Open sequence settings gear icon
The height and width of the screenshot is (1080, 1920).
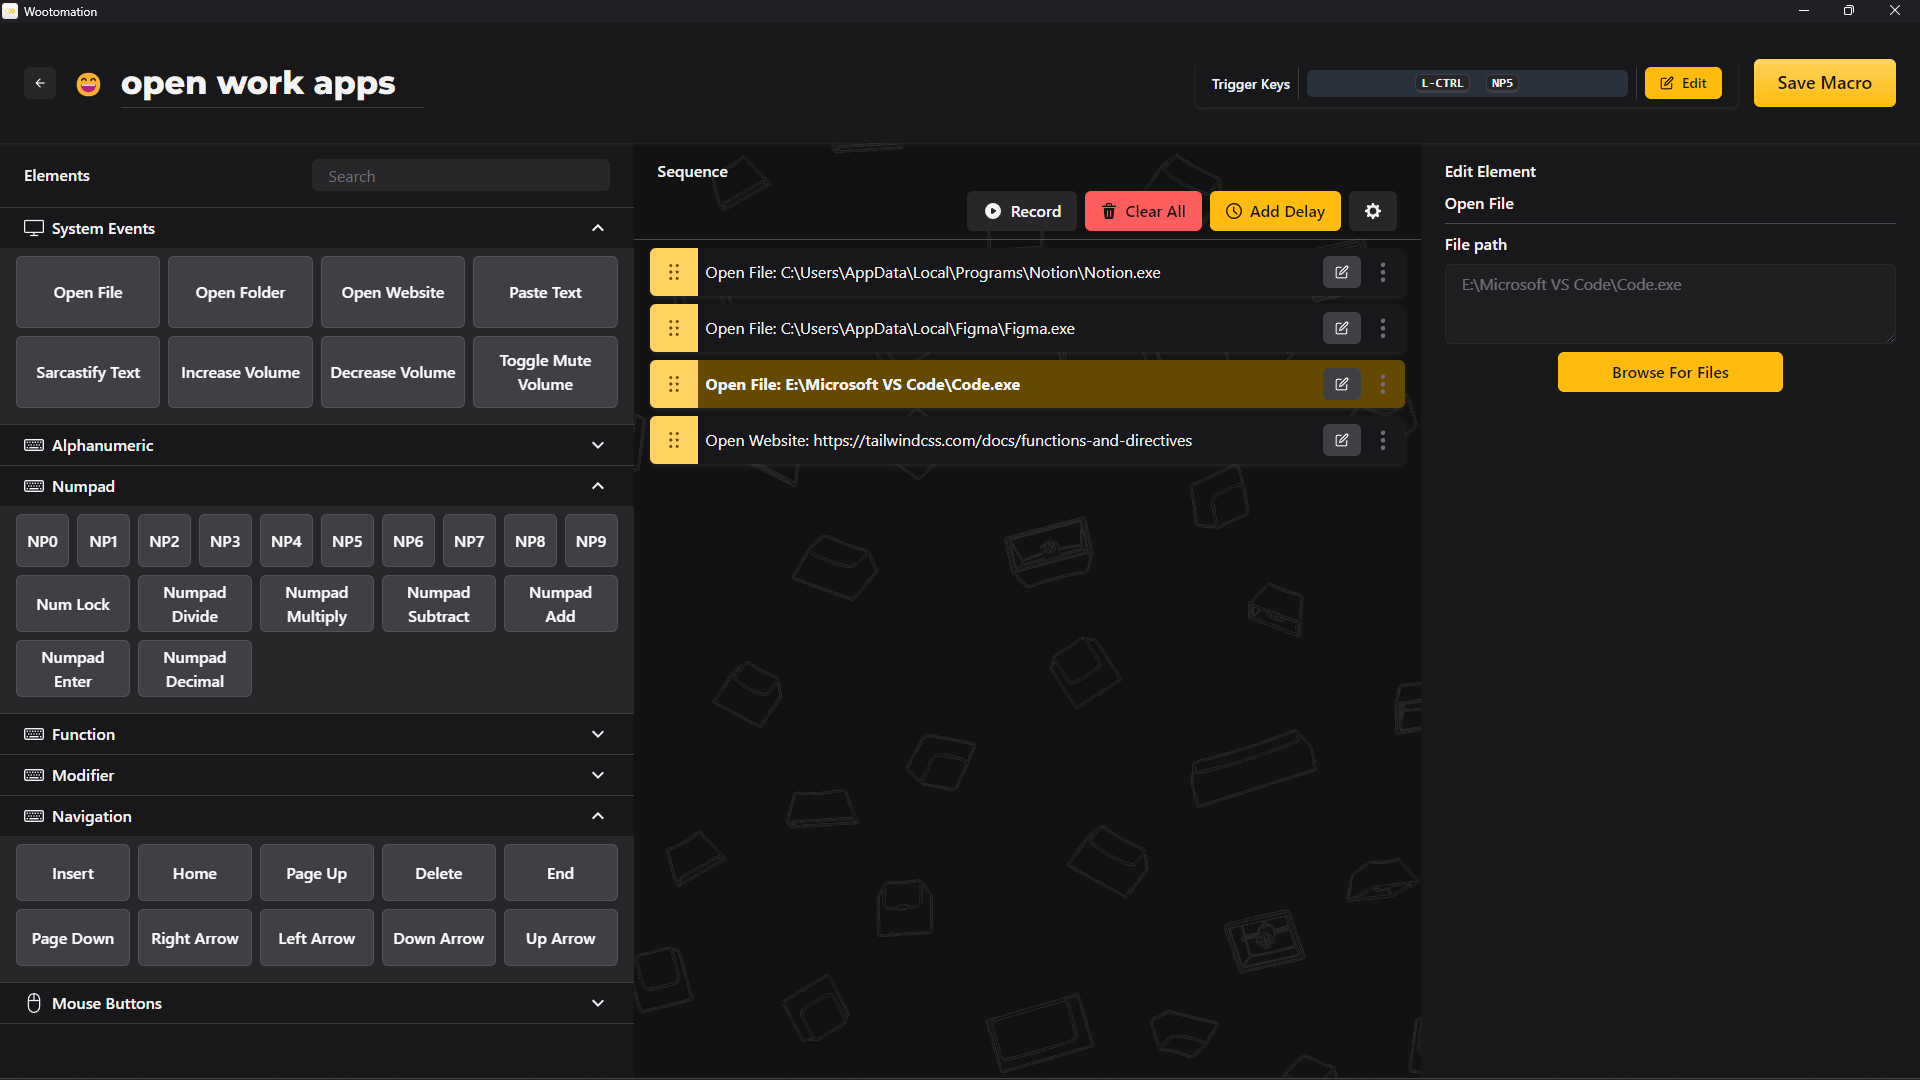(x=1373, y=211)
